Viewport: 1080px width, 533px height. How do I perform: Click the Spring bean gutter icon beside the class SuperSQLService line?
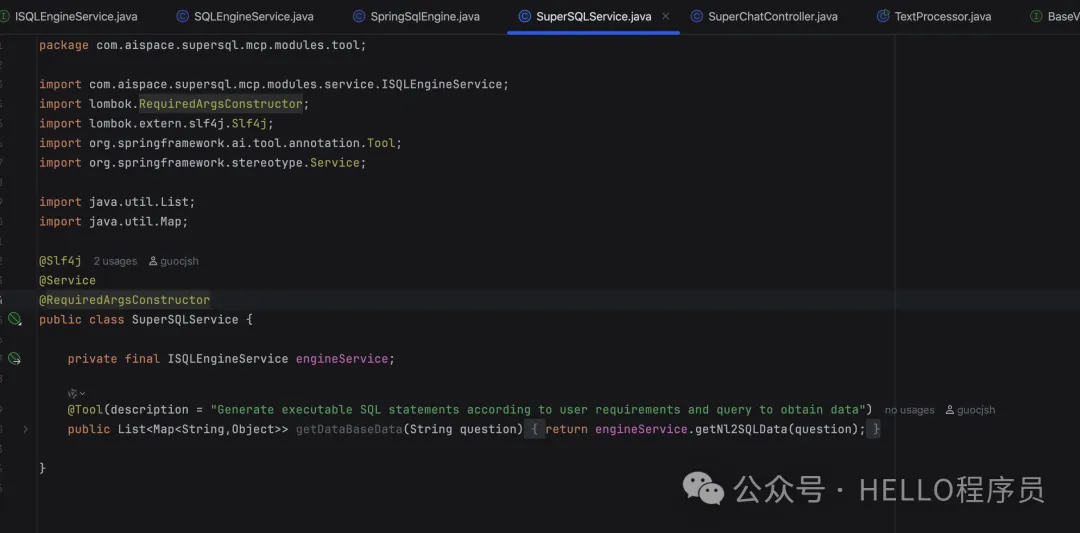point(14,320)
